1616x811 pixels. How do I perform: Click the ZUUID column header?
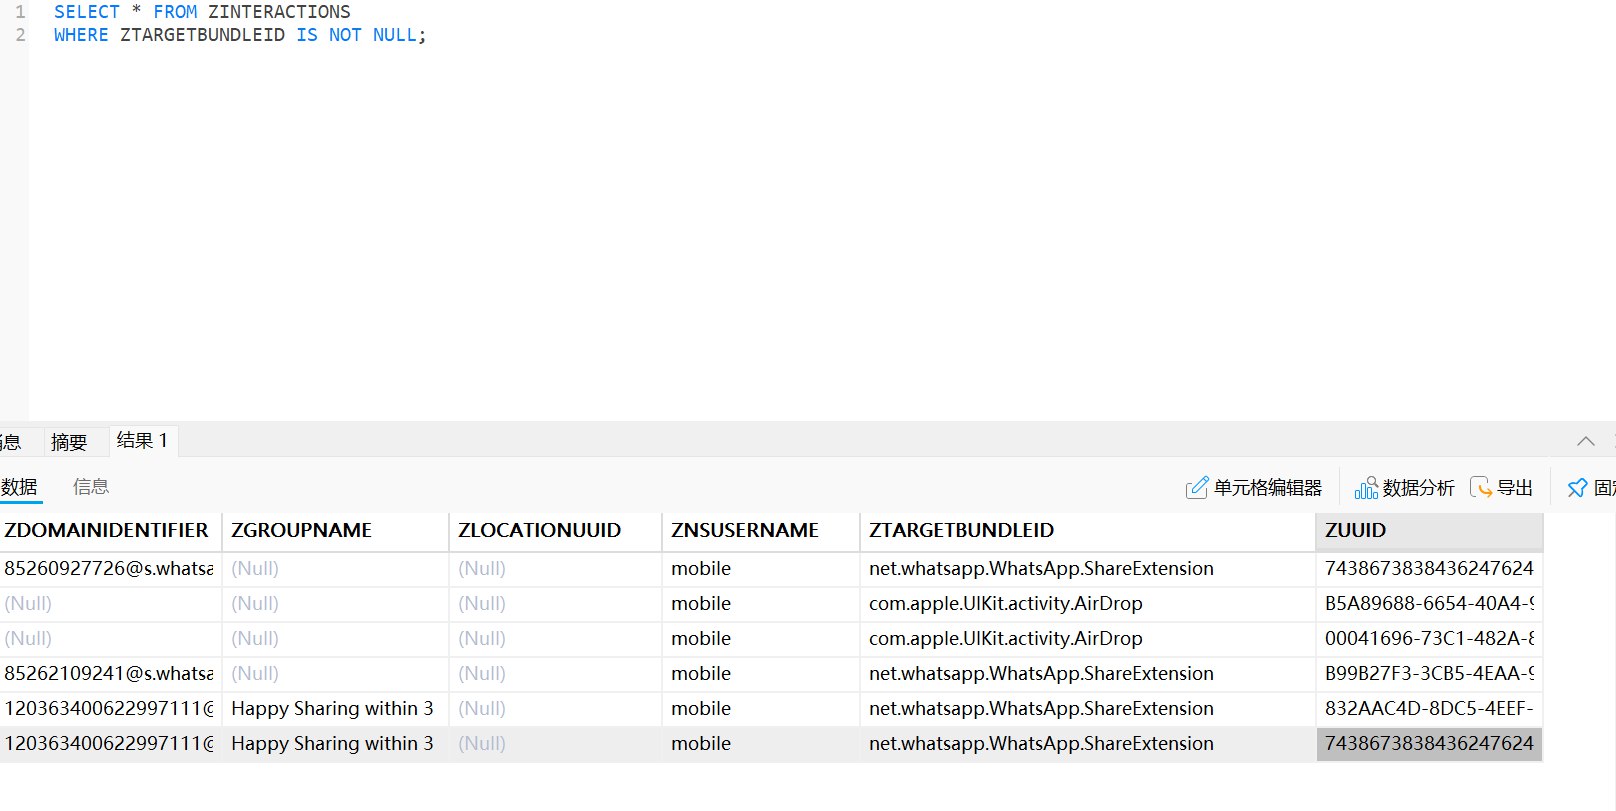pos(1355,531)
